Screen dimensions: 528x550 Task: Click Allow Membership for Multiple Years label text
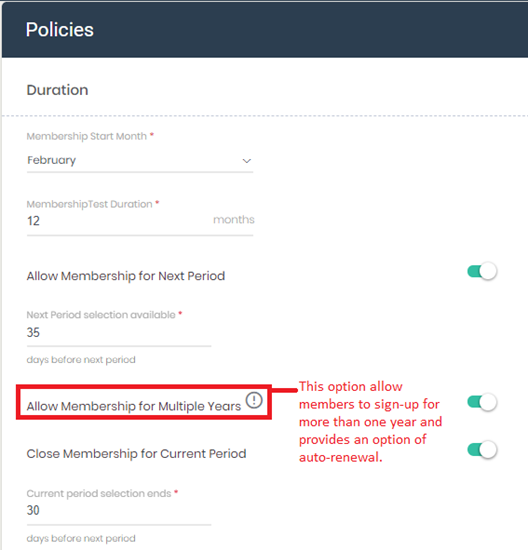click(134, 406)
